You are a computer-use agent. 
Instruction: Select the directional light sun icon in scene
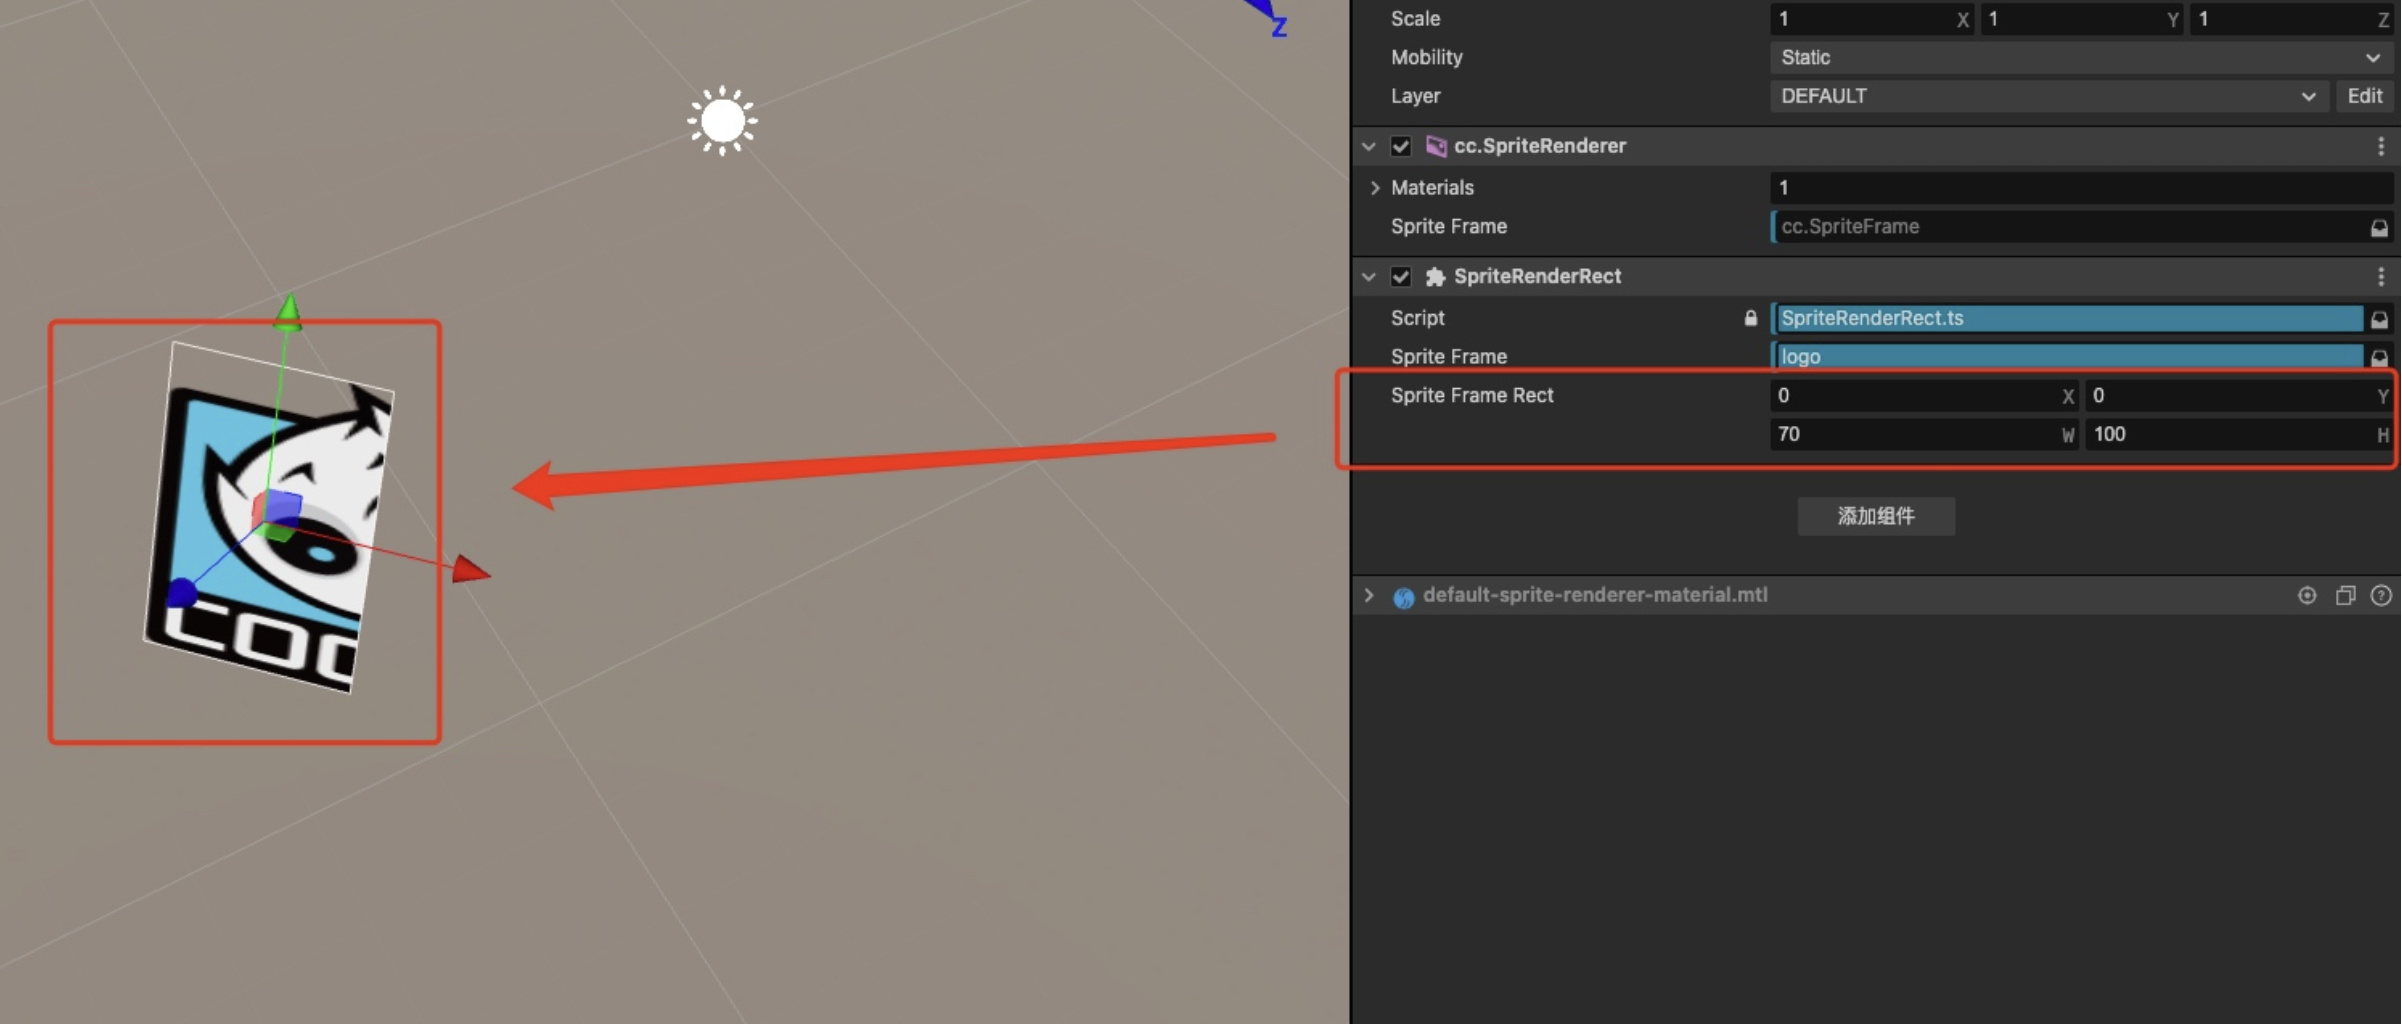[x=722, y=121]
